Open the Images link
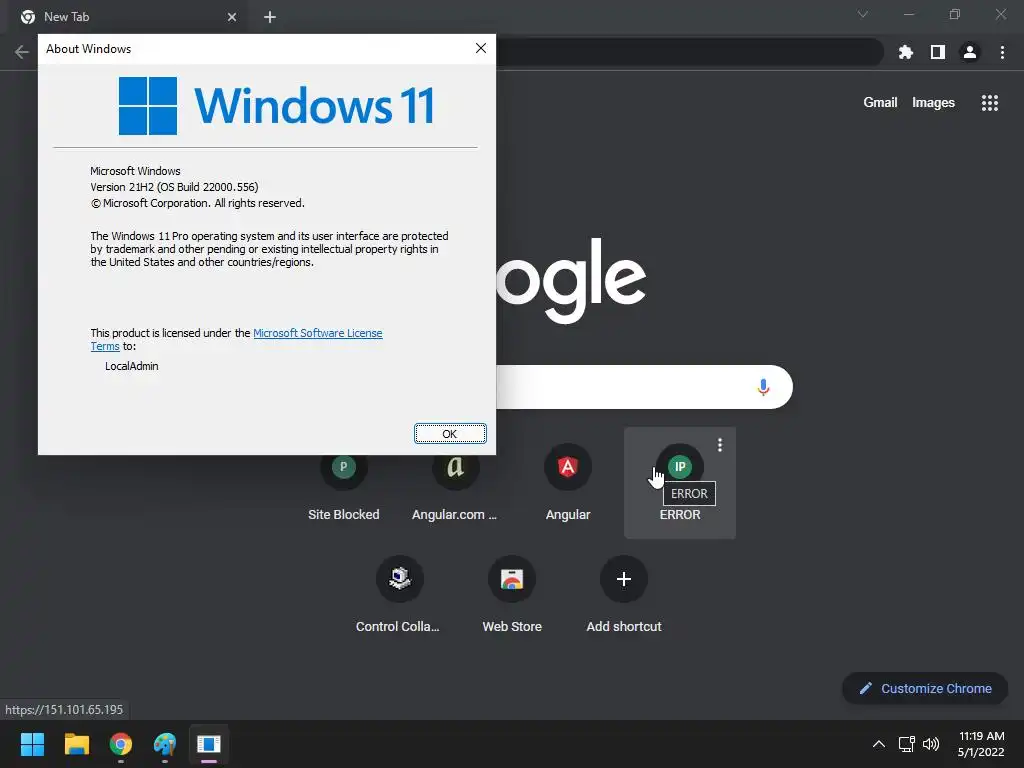1024x768 pixels. [x=933, y=103]
